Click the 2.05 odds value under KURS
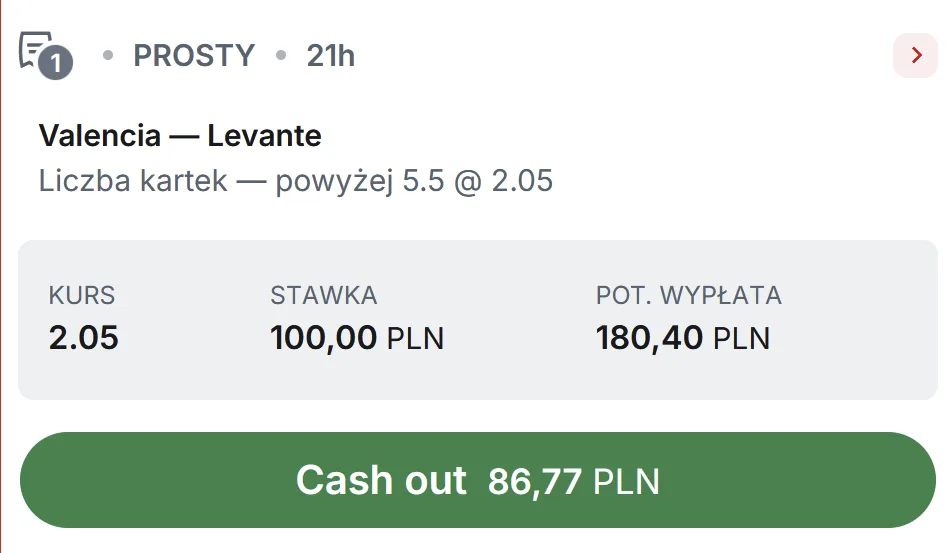The height and width of the screenshot is (553, 948). pyautogui.click(x=84, y=338)
